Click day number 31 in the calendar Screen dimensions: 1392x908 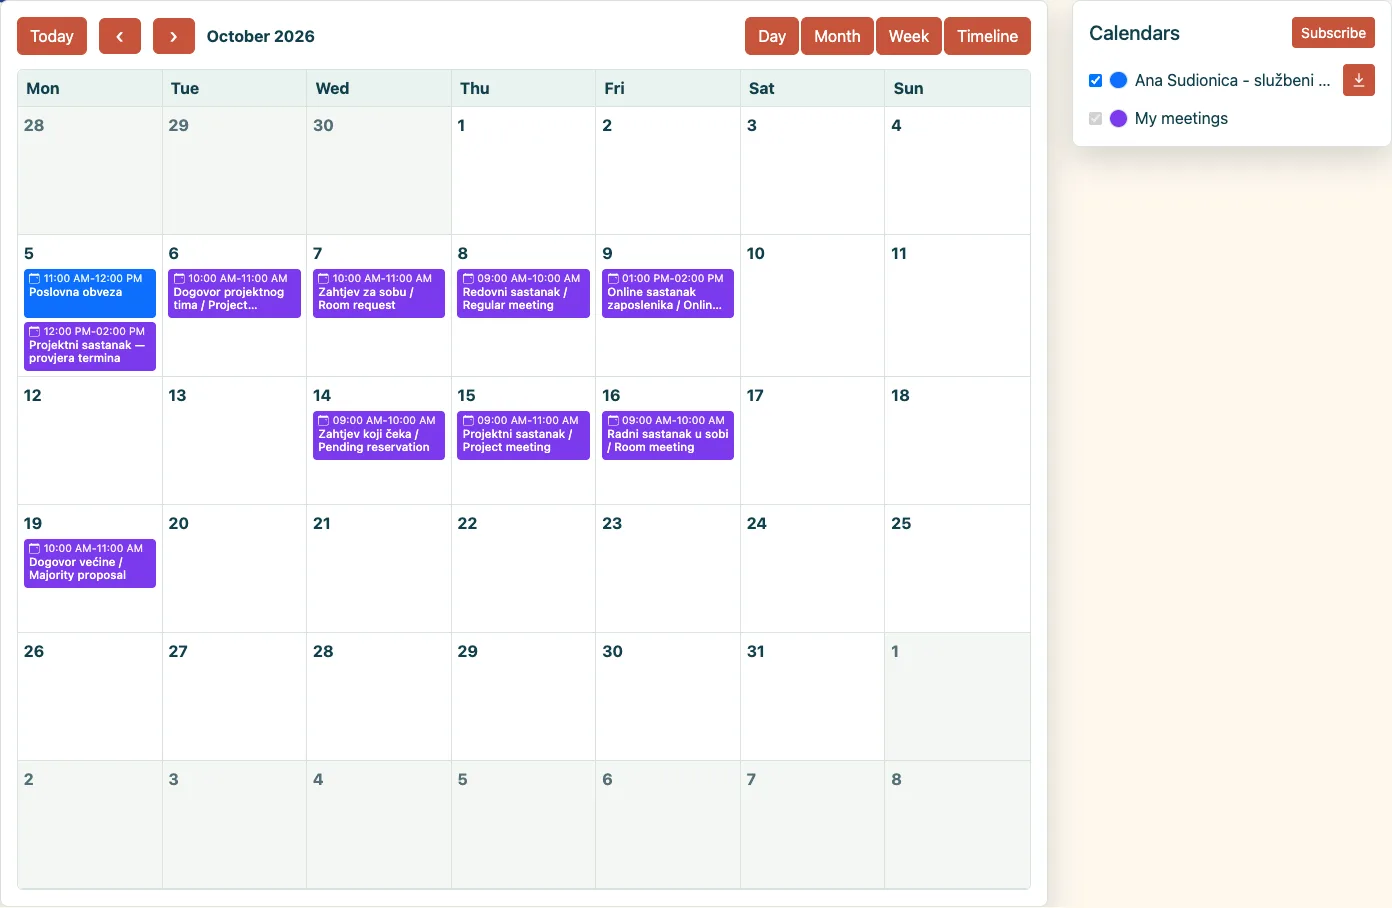pyautogui.click(x=756, y=651)
